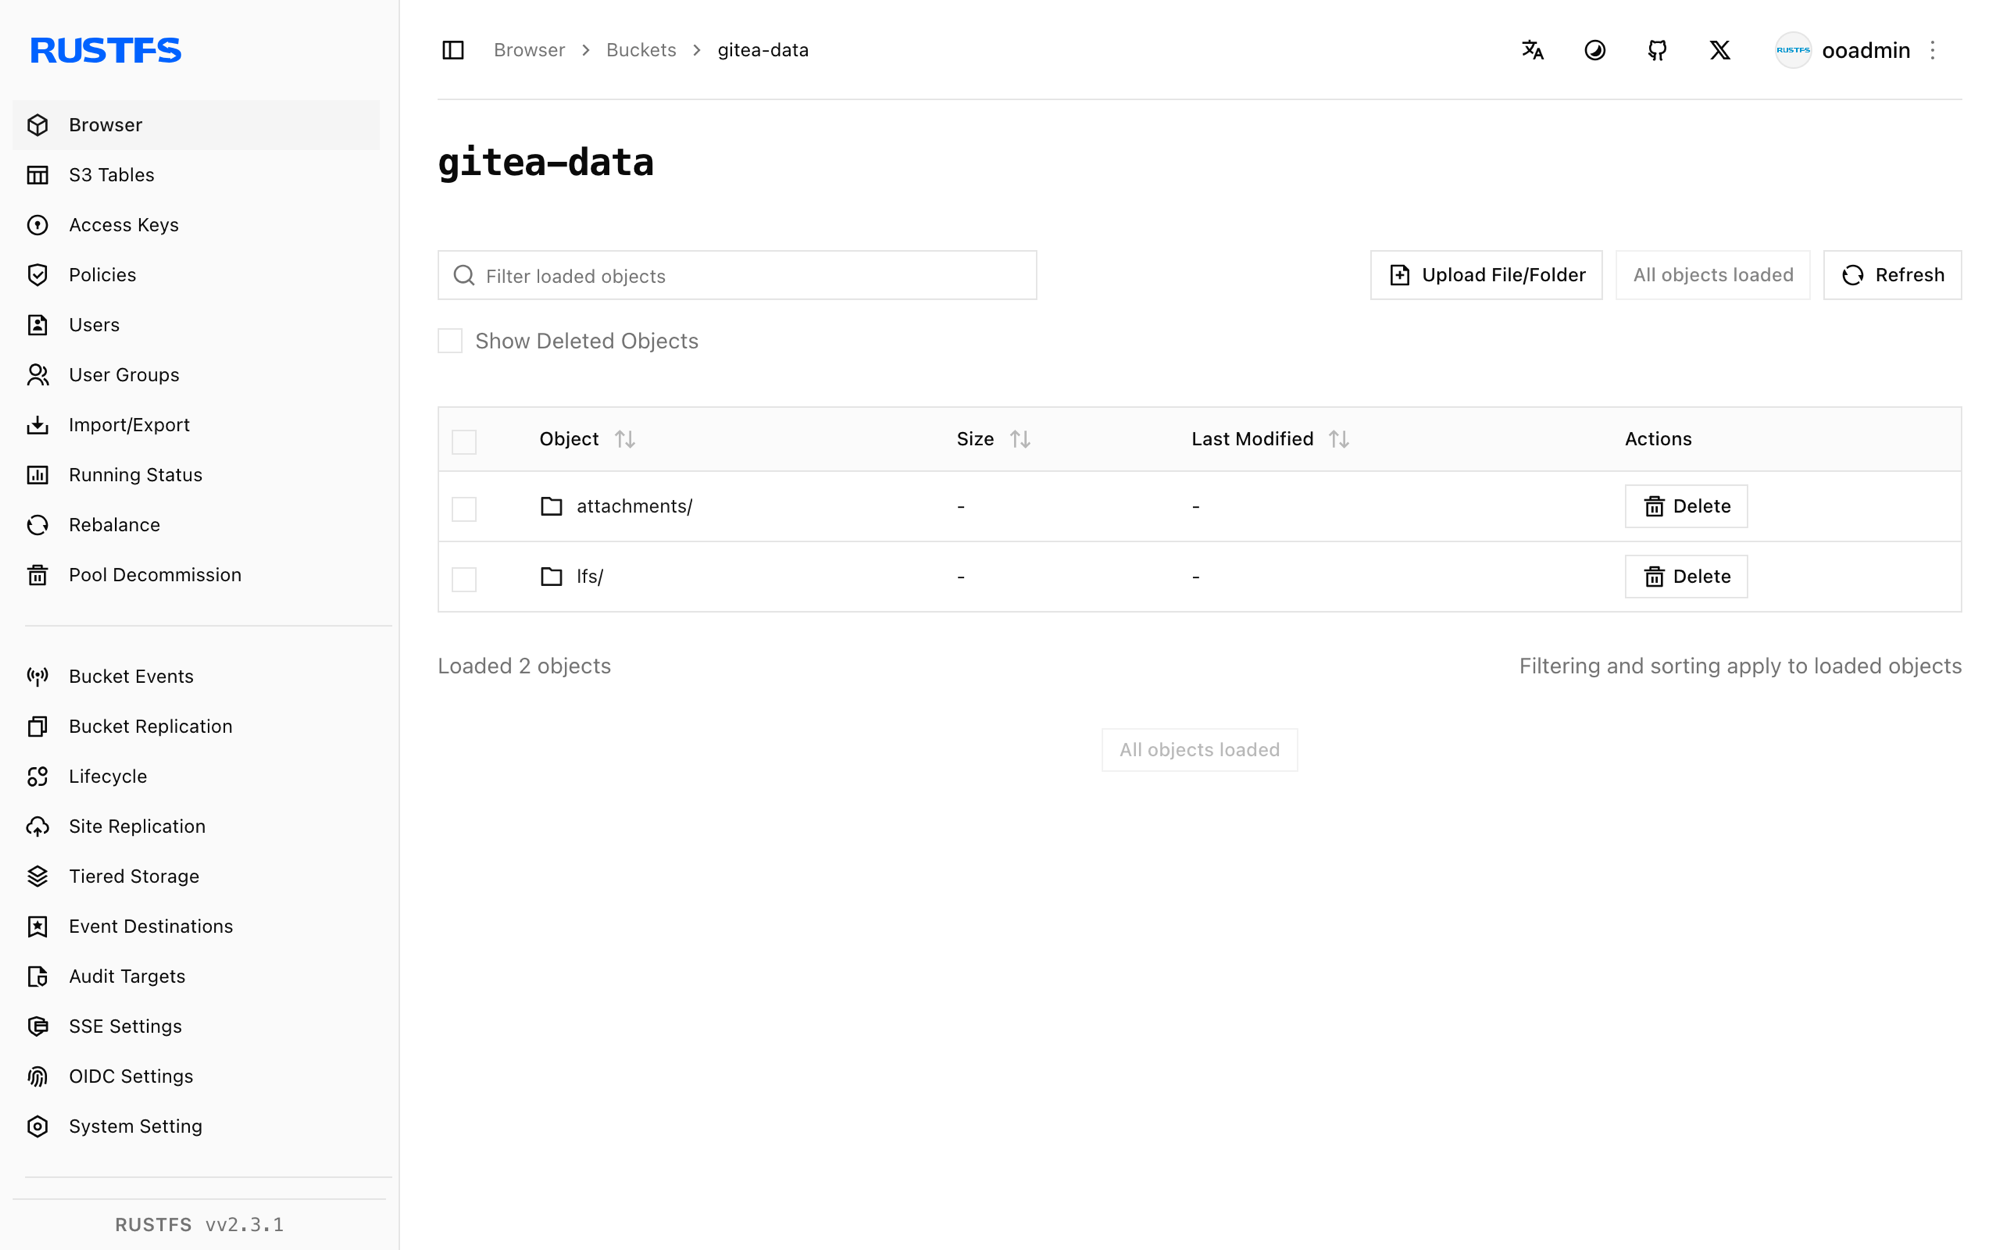Click the ooadmin avatar image

(1793, 50)
